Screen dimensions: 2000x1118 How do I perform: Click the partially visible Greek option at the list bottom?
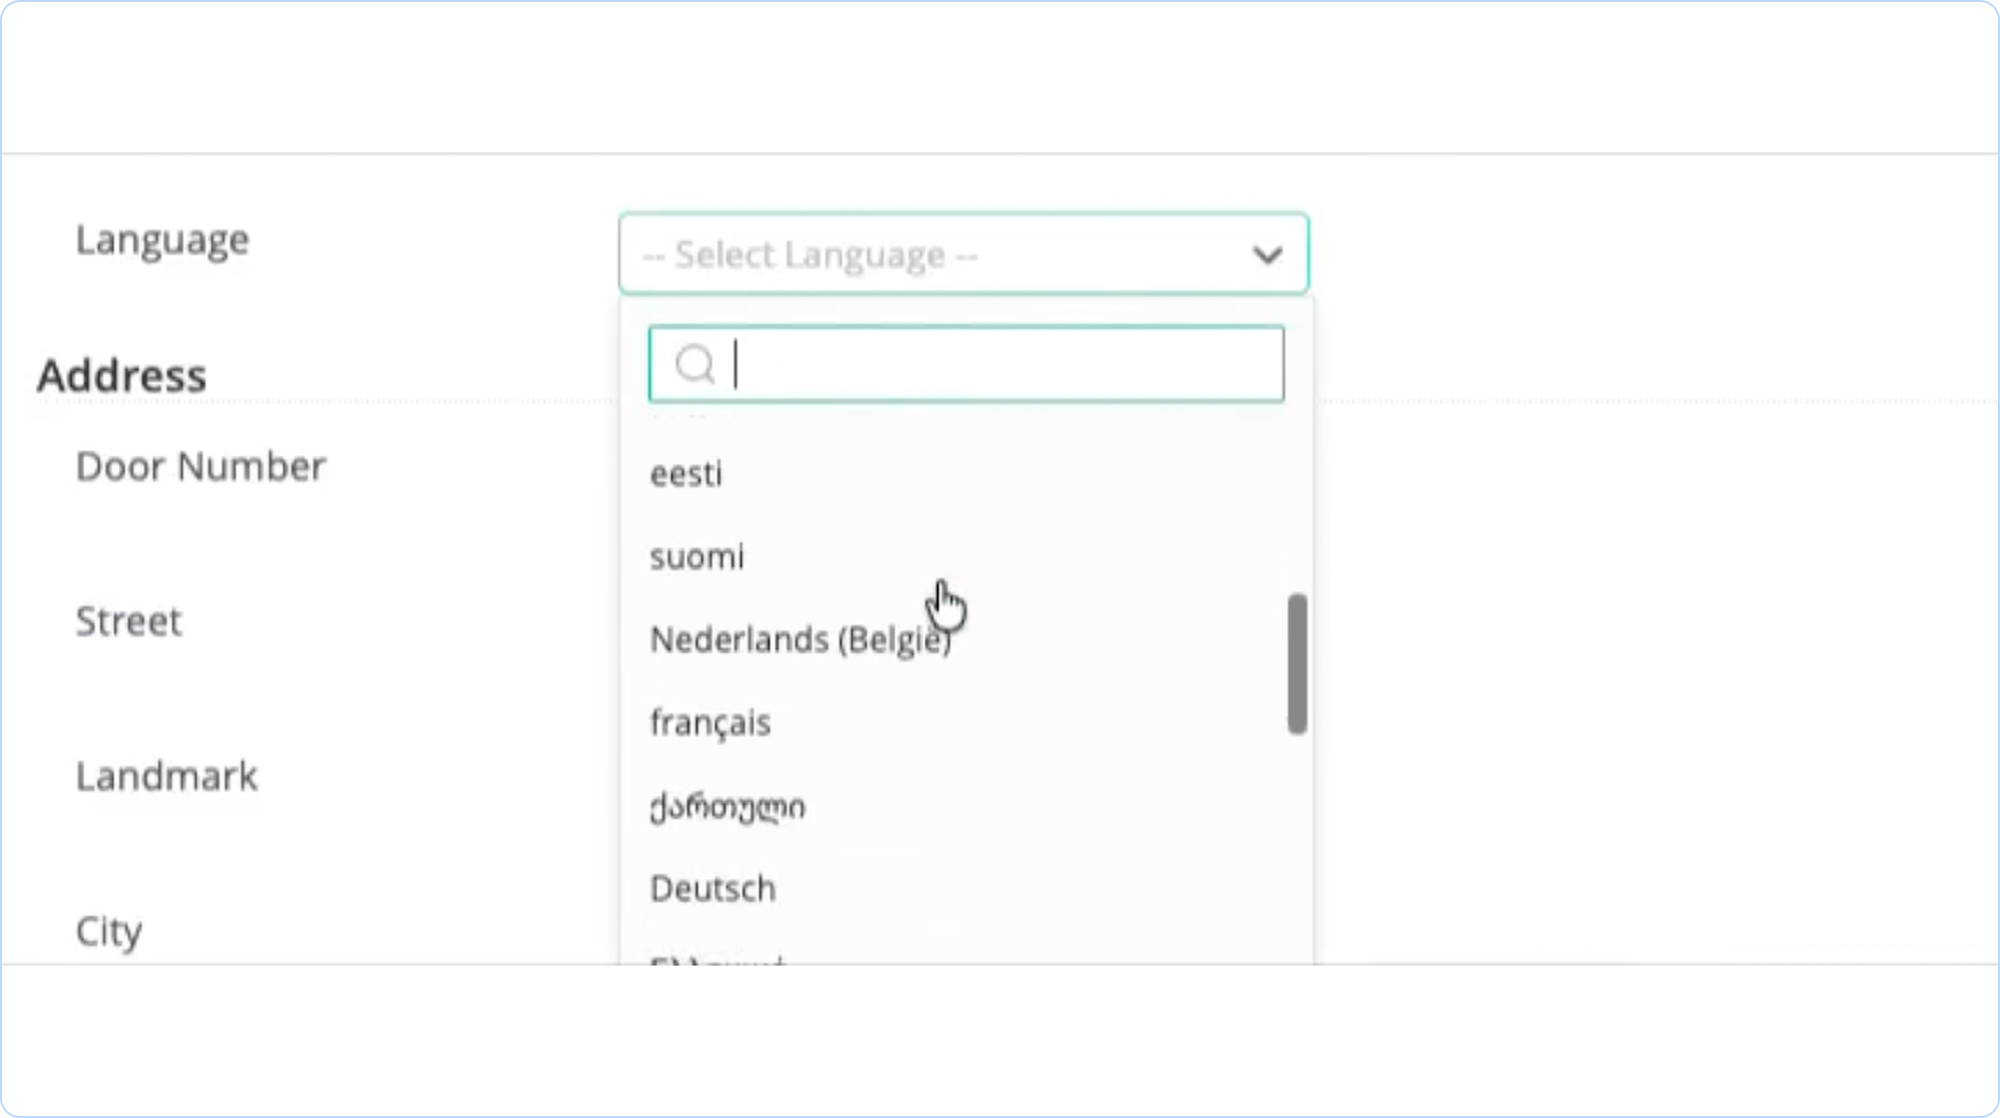(716, 958)
